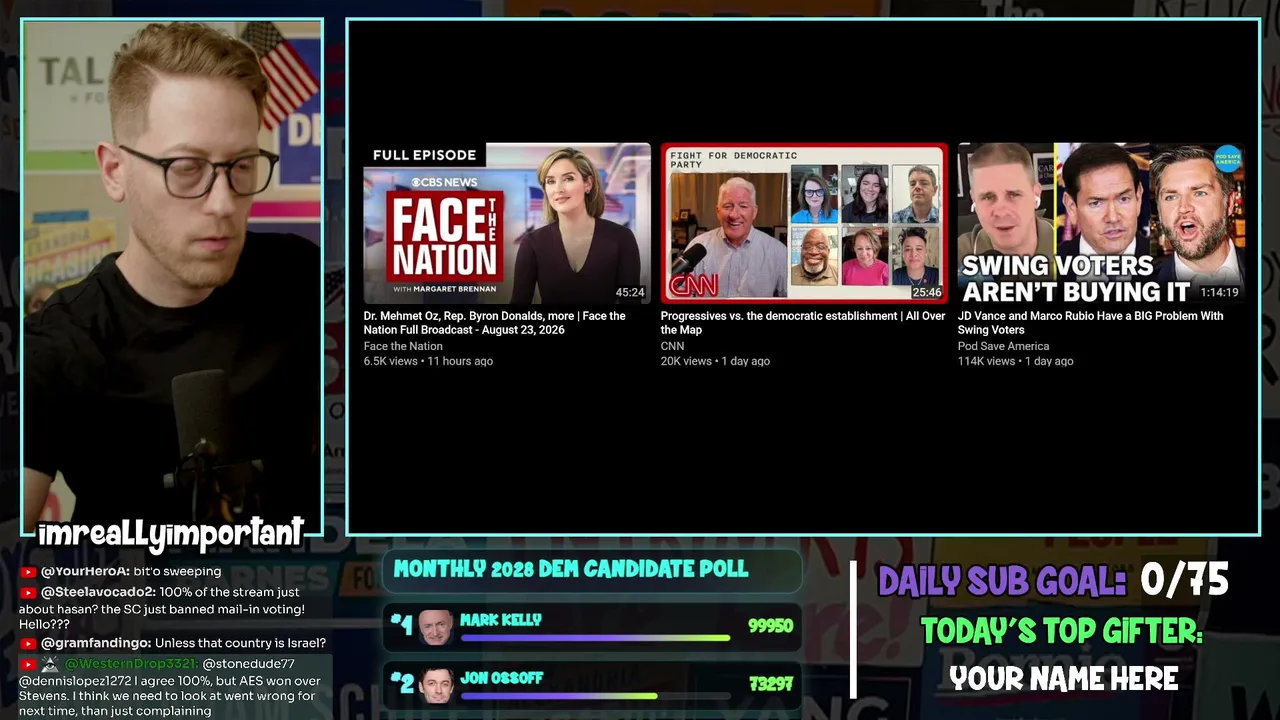Open the CNN Fight for Democratic Party thumbnail

[x=804, y=223]
